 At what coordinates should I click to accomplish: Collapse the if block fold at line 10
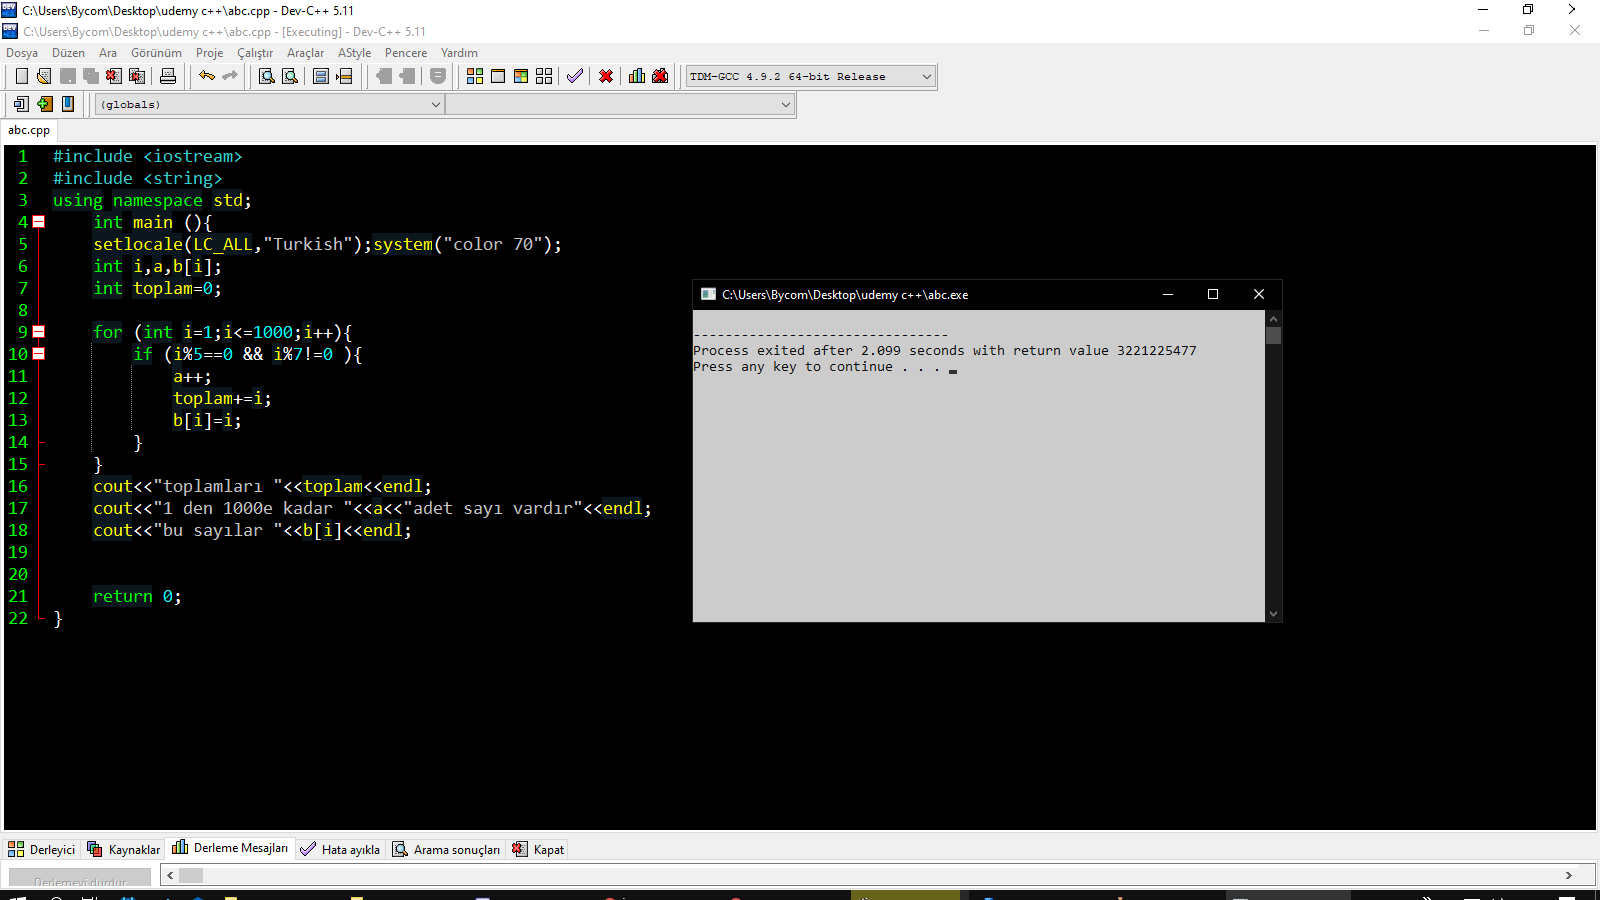39,354
